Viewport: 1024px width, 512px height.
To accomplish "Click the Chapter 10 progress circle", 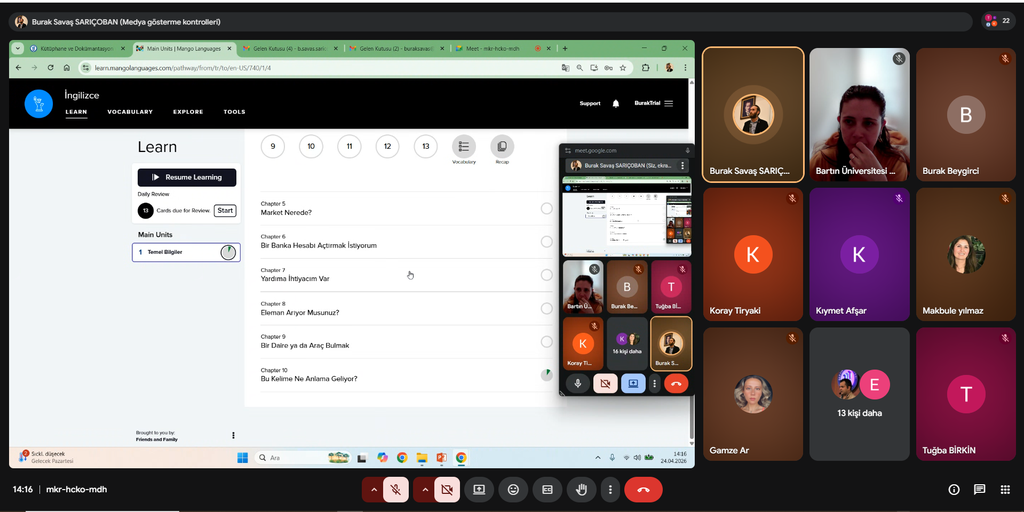I will [546, 375].
